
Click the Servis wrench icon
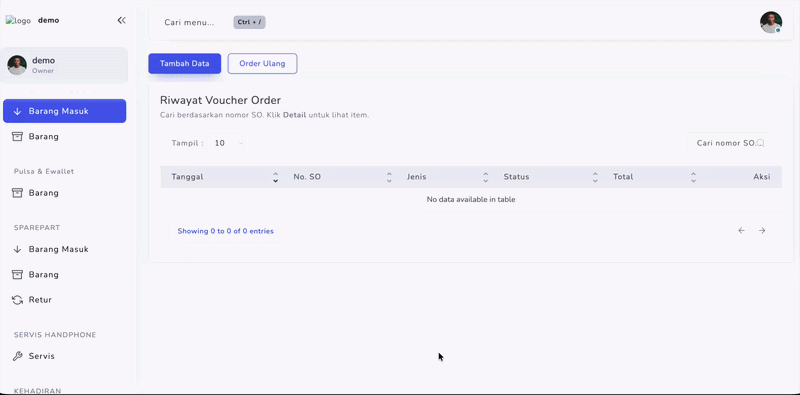[17, 356]
